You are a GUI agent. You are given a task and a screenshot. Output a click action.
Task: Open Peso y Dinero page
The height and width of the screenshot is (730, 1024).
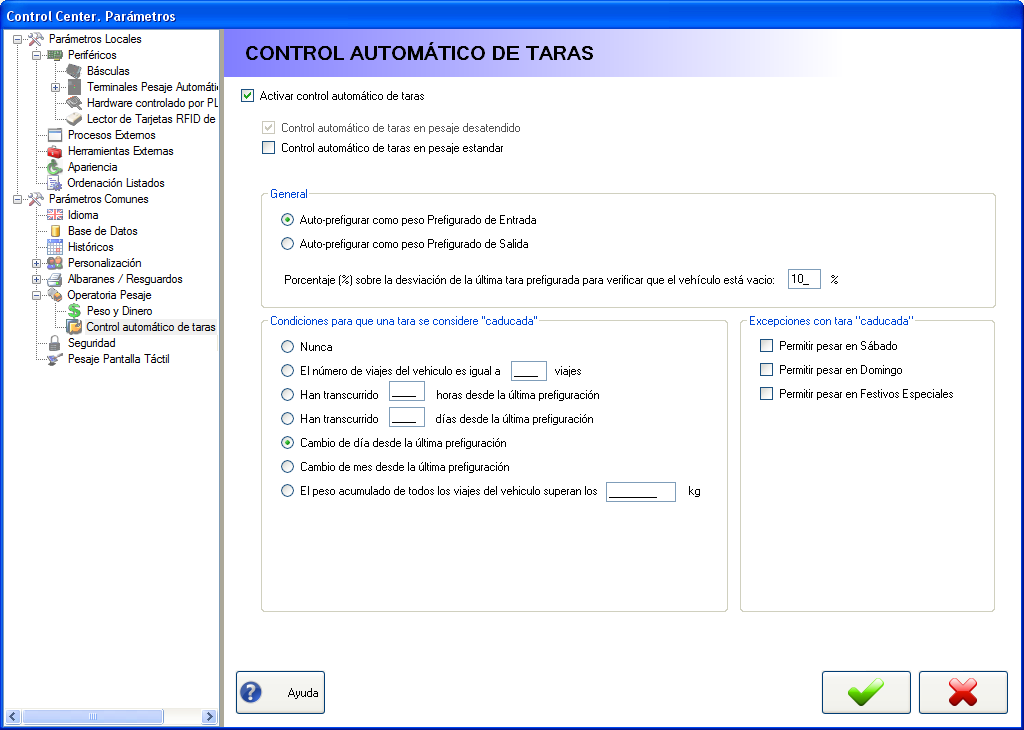(x=120, y=311)
